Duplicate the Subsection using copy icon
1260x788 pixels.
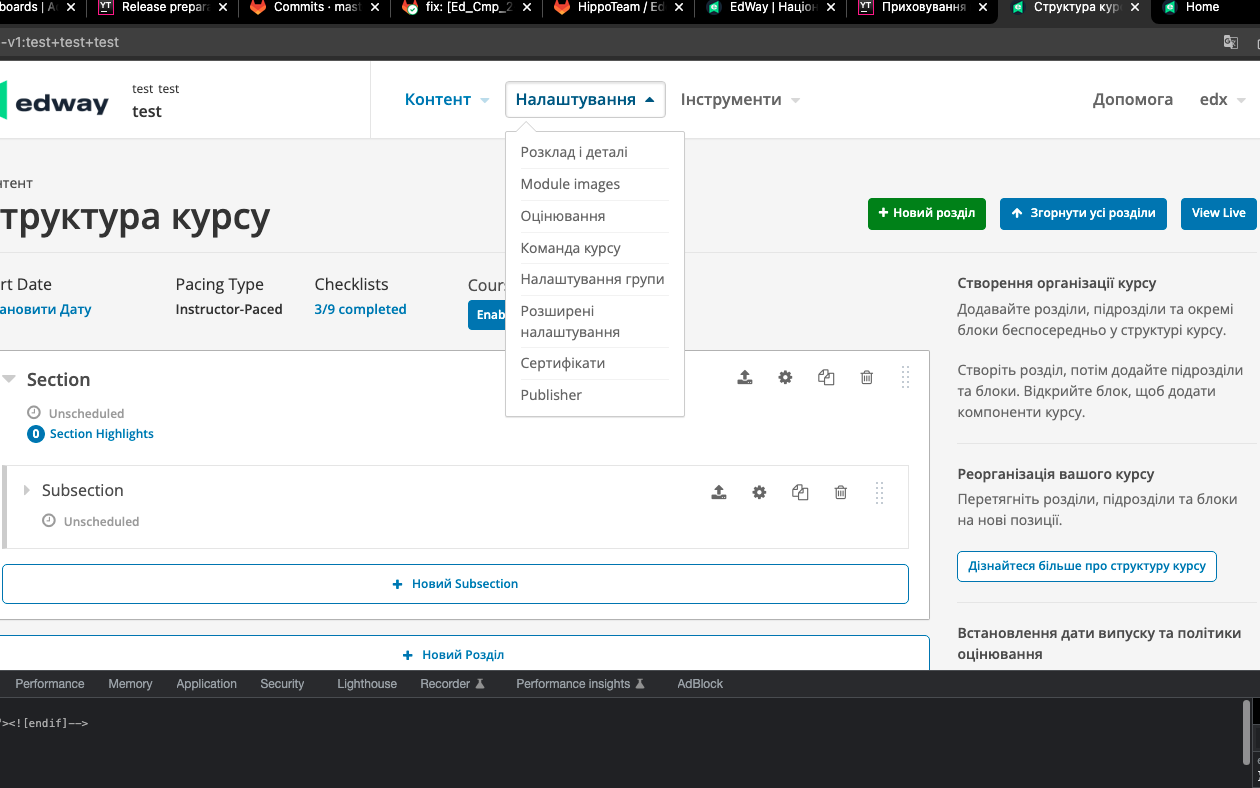coord(800,492)
